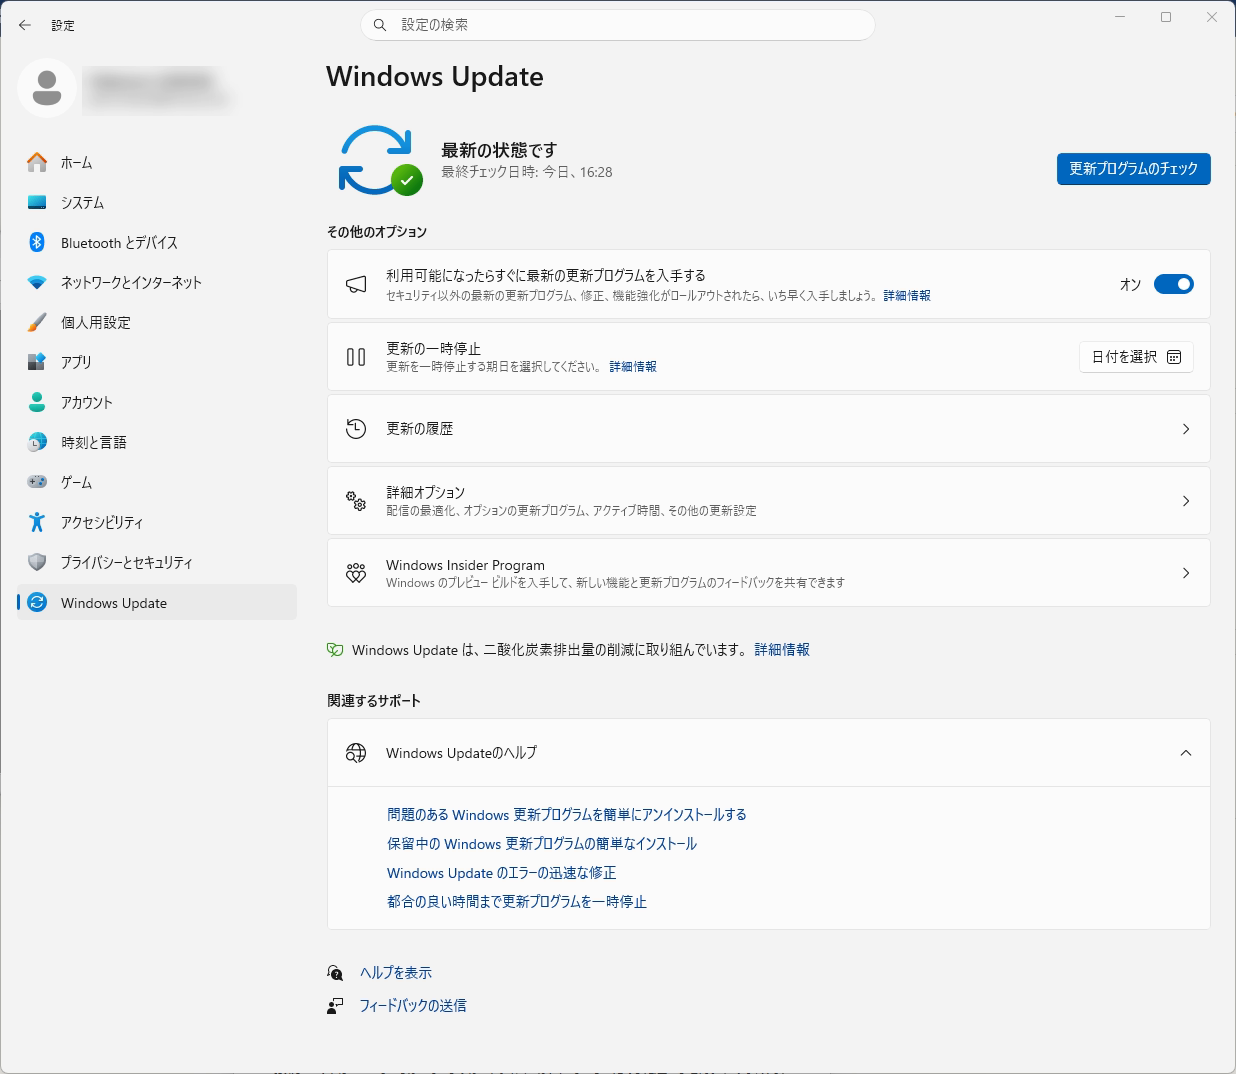This screenshot has width=1236, height=1074.
Task: Click the アプリ icon in sidebar
Action: pos(37,362)
